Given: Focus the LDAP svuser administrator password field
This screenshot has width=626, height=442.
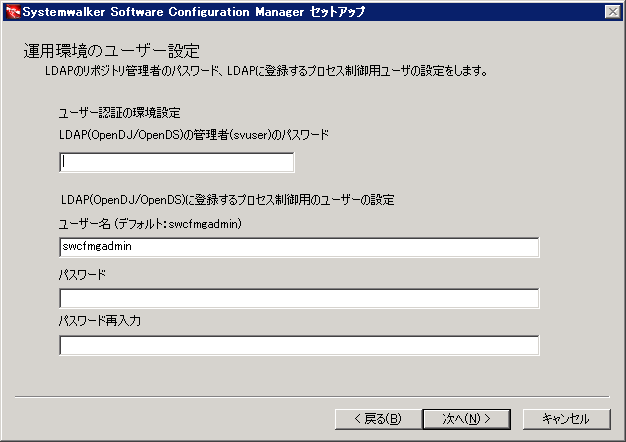Looking at the screenshot, I should tap(177, 162).
